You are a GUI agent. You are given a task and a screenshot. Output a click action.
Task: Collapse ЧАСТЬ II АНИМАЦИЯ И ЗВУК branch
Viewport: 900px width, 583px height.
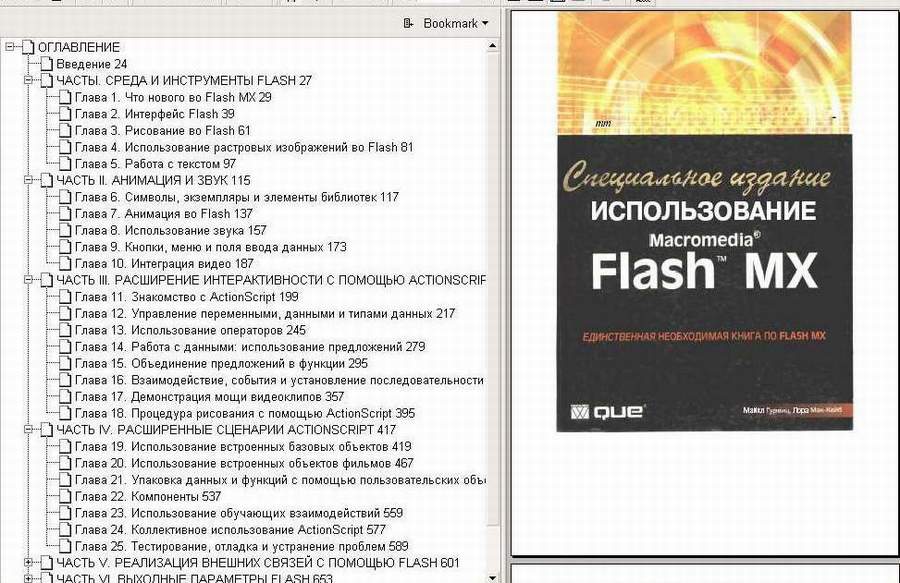[x=28, y=180]
